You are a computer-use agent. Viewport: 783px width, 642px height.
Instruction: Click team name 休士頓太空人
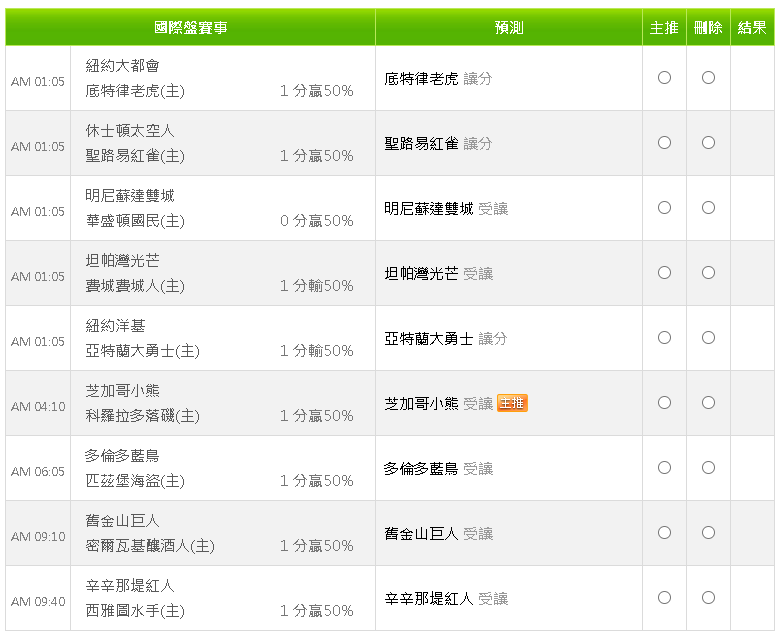pyautogui.click(x=130, y=131)
